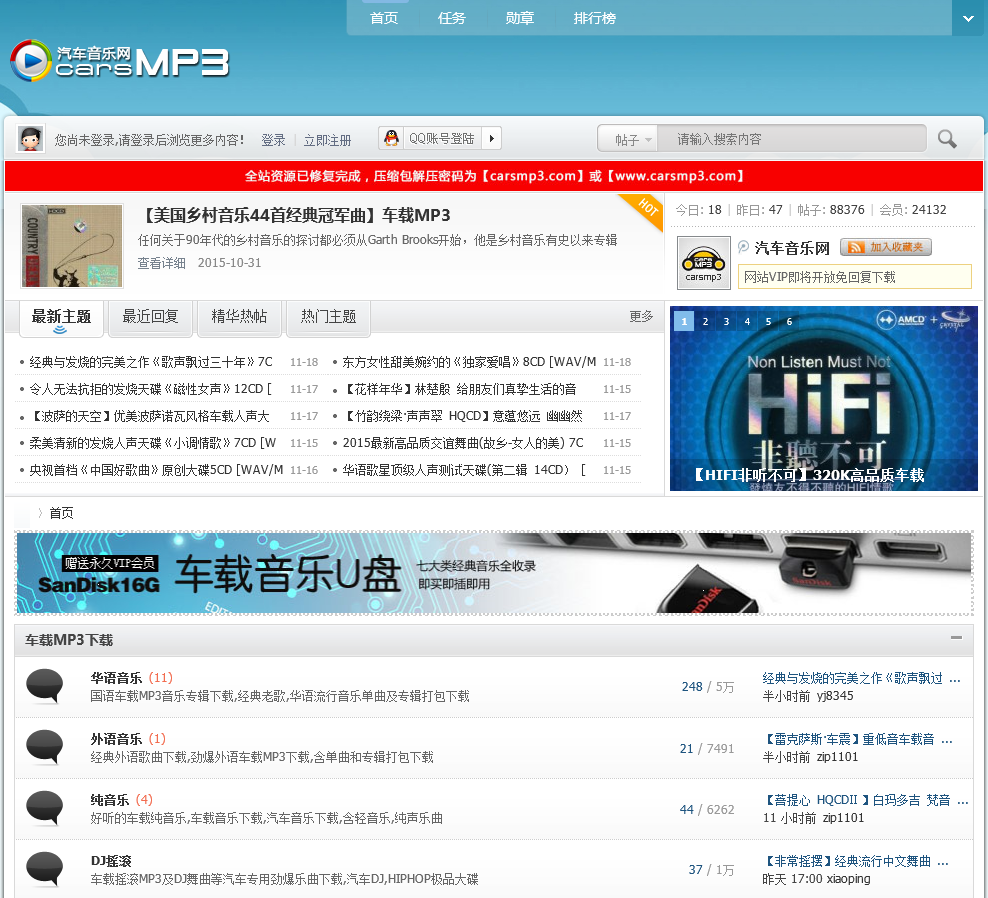Open thread 花样年华 林楚殷
This screenshot has width=988, height=898.
[459, 389]
